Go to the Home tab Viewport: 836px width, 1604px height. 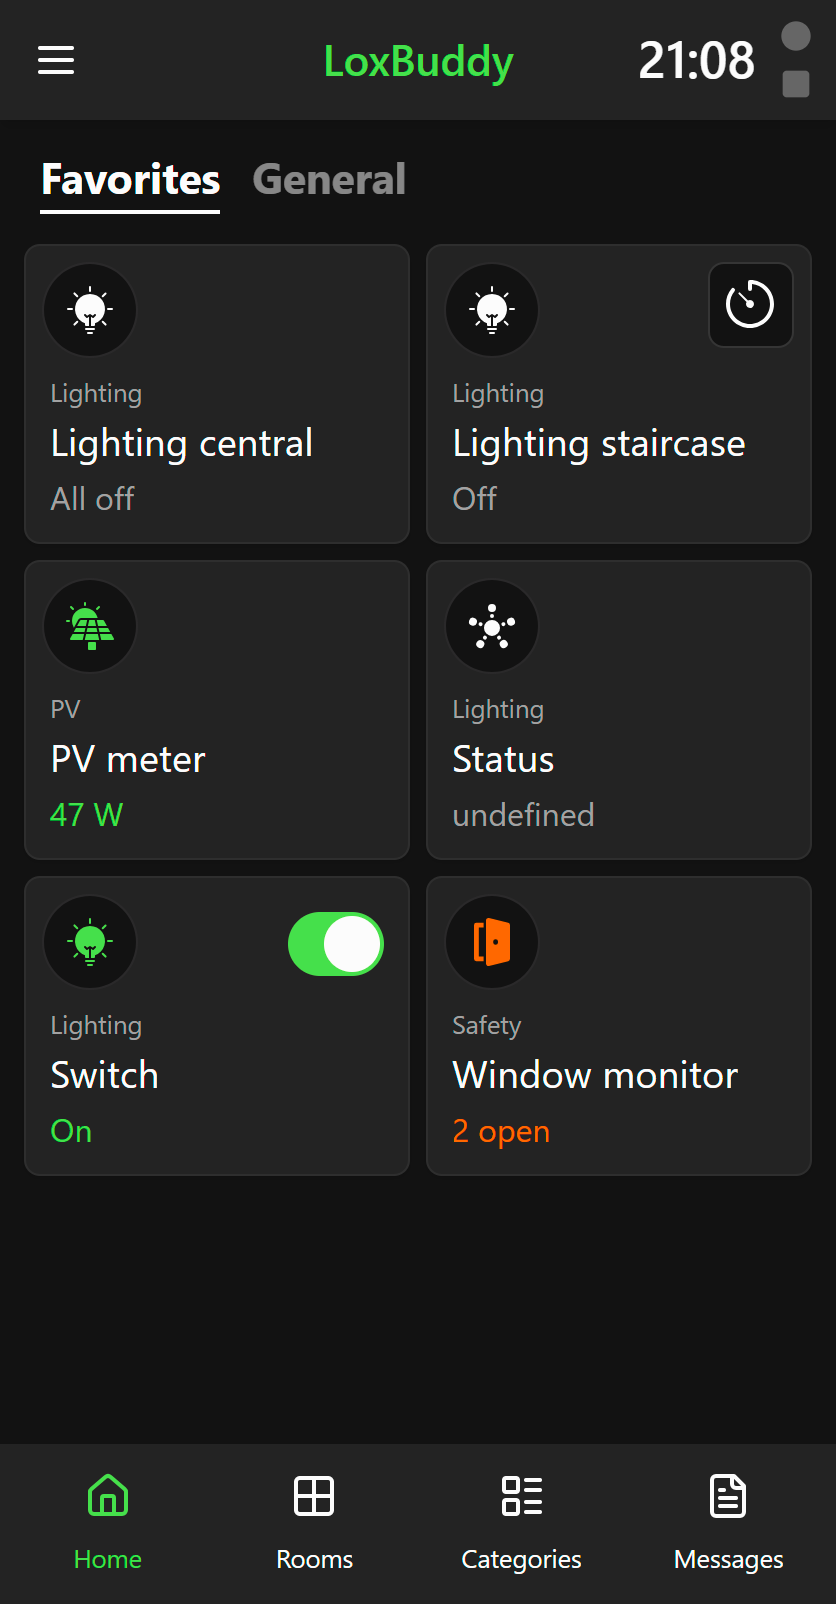click(x=108, y=1520)
